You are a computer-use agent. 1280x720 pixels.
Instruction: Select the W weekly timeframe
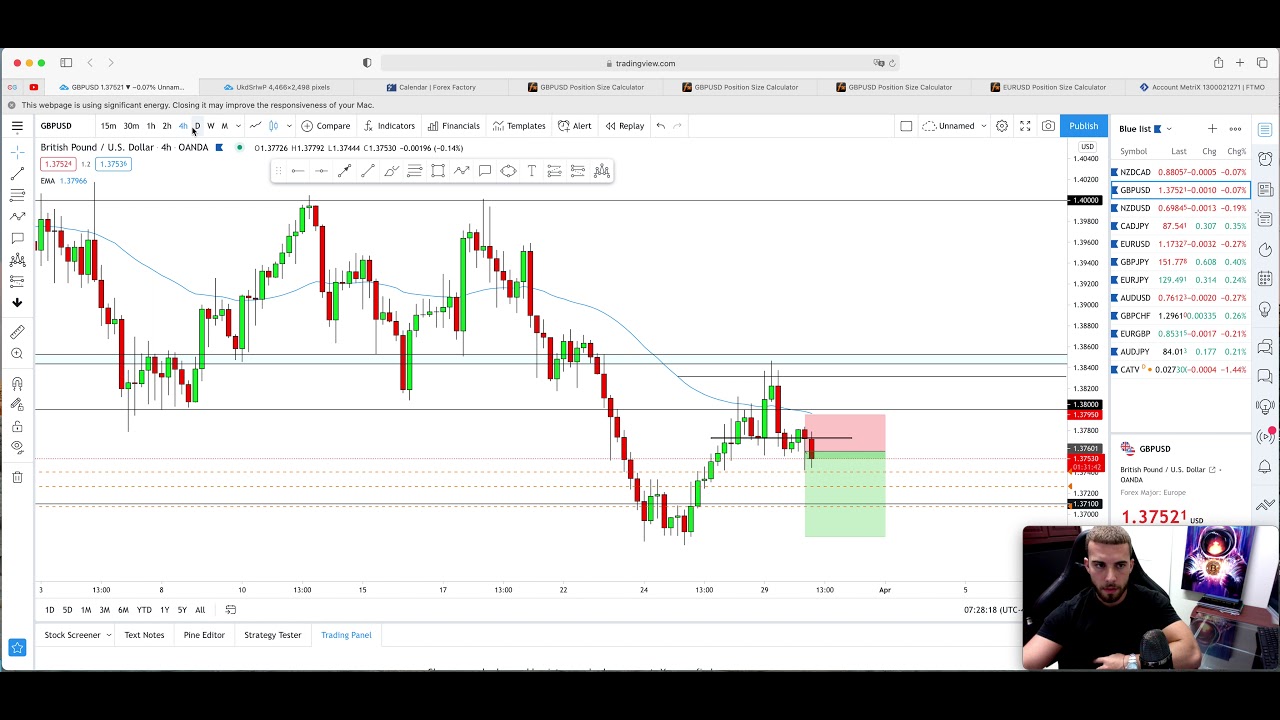[x=211, y=126]
